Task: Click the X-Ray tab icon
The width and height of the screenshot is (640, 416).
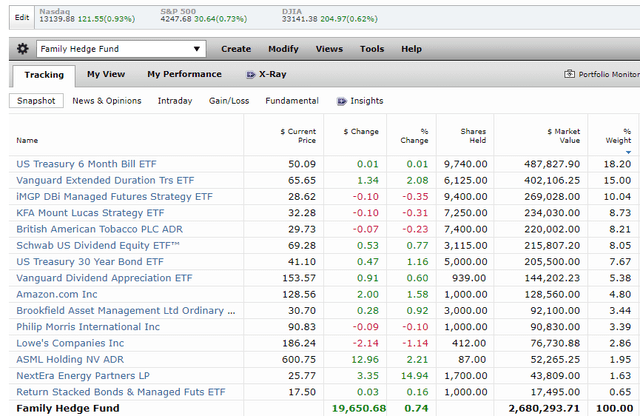Action: coord(250,74)
